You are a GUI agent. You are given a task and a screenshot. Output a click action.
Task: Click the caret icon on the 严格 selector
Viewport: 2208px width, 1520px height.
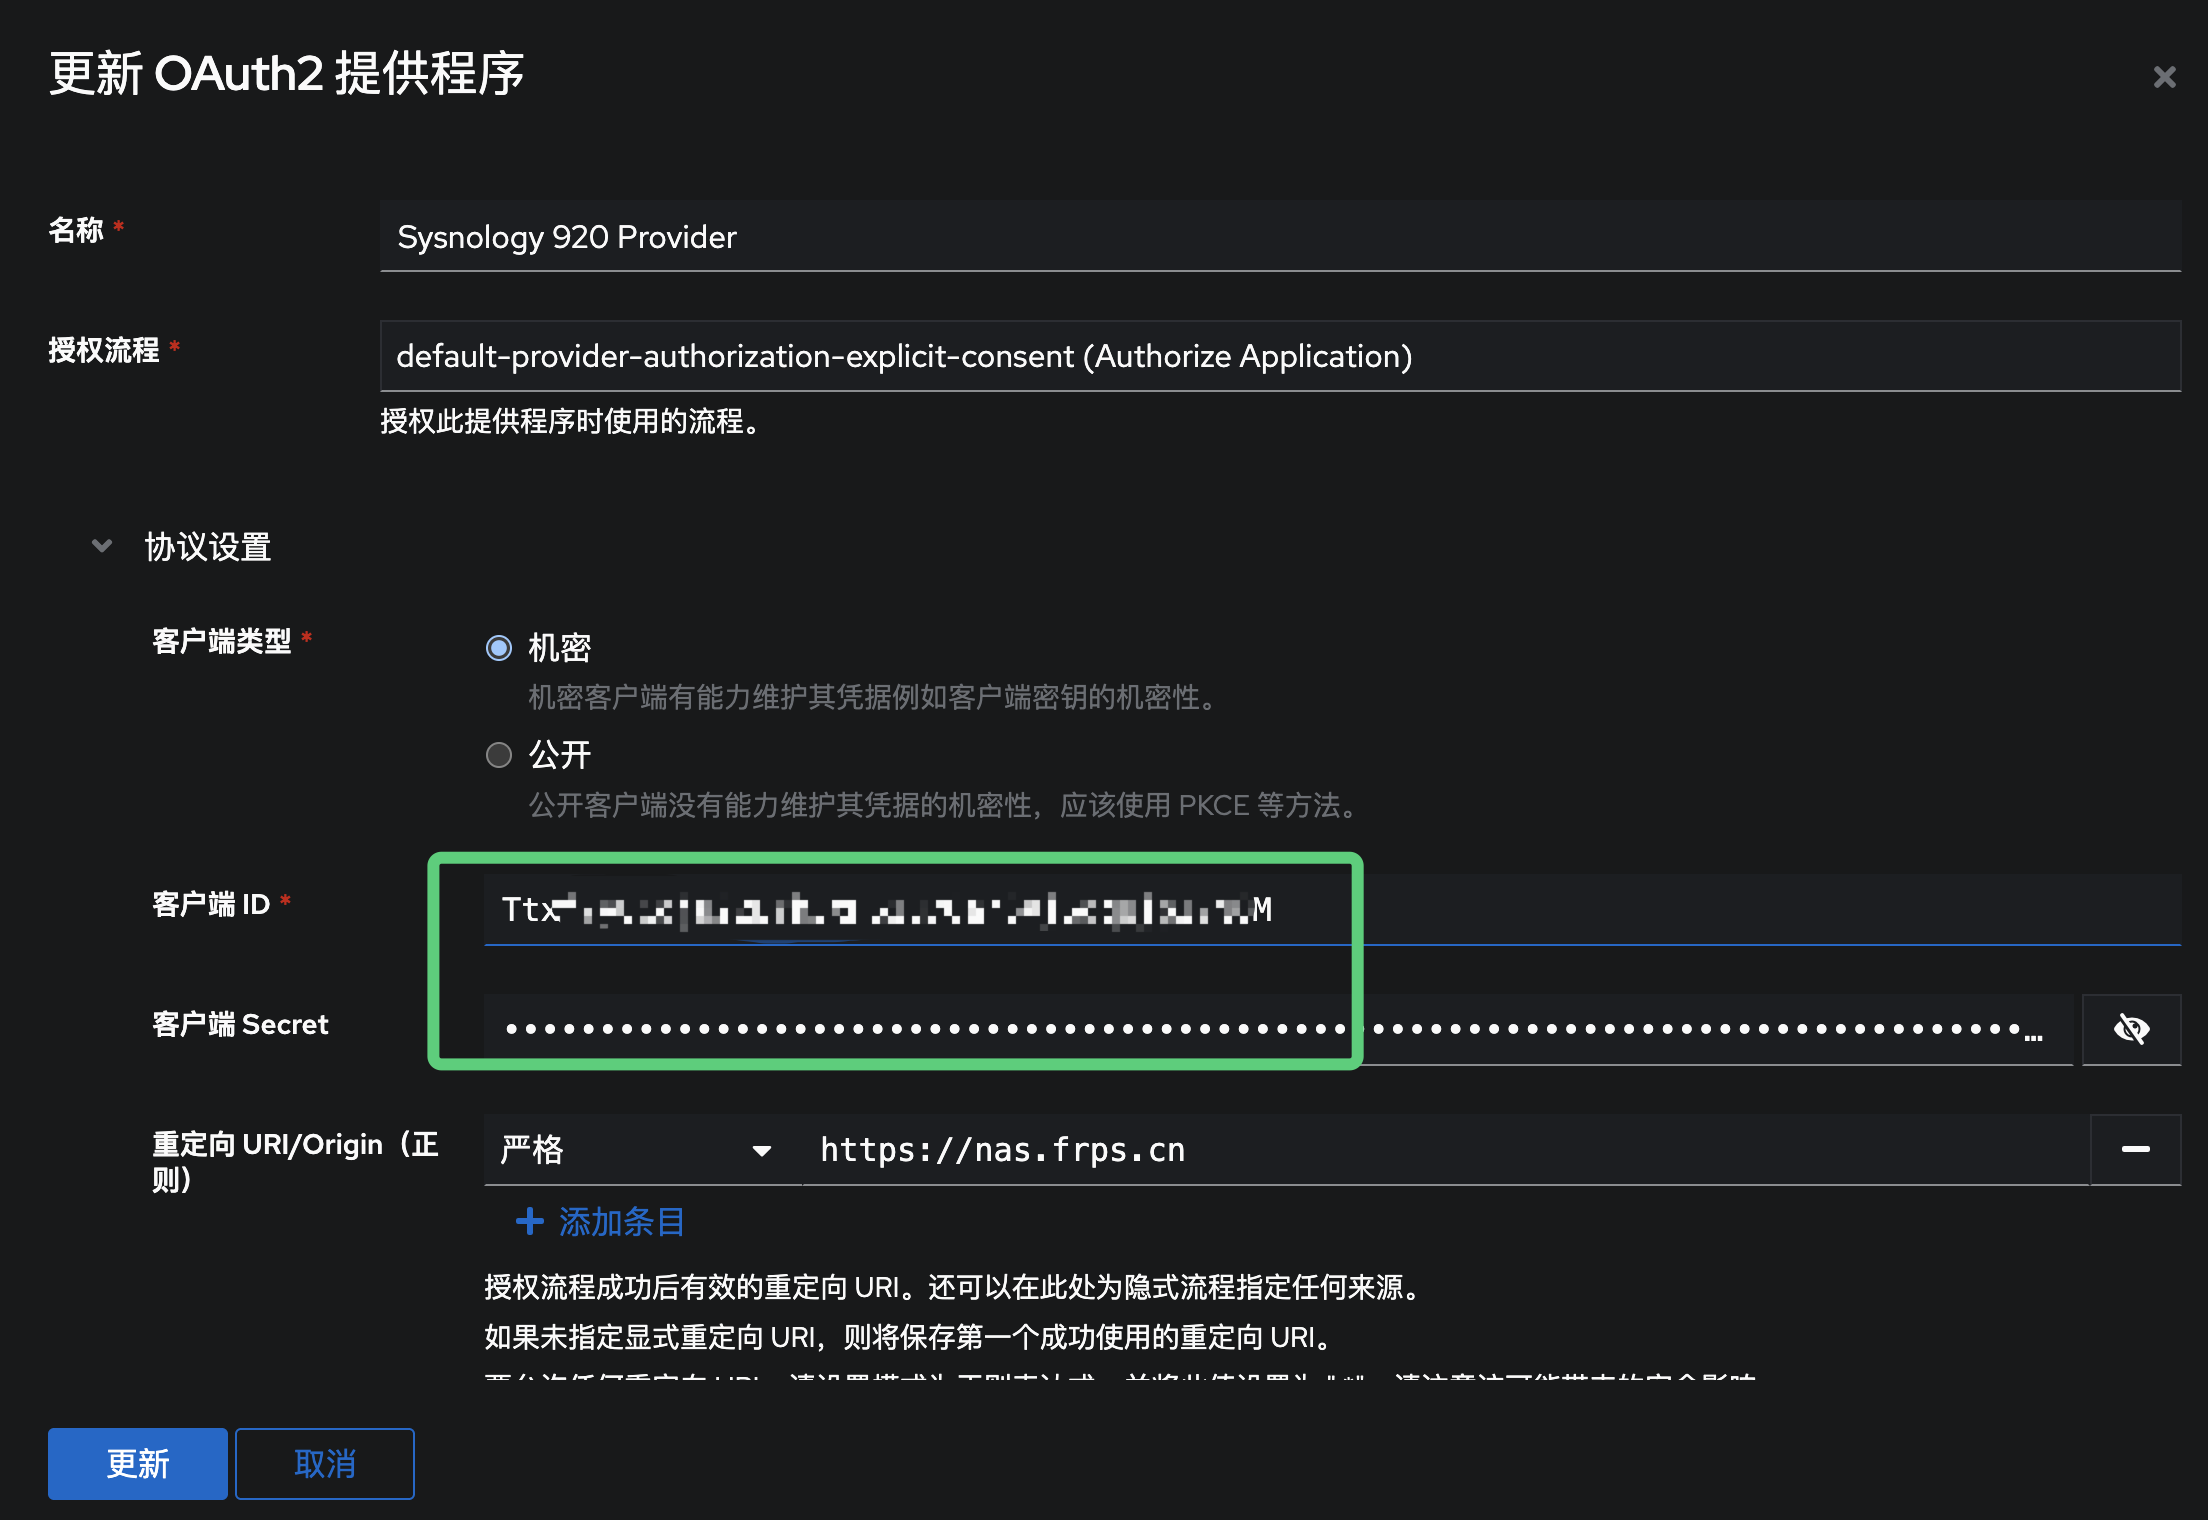[763, 1150]
